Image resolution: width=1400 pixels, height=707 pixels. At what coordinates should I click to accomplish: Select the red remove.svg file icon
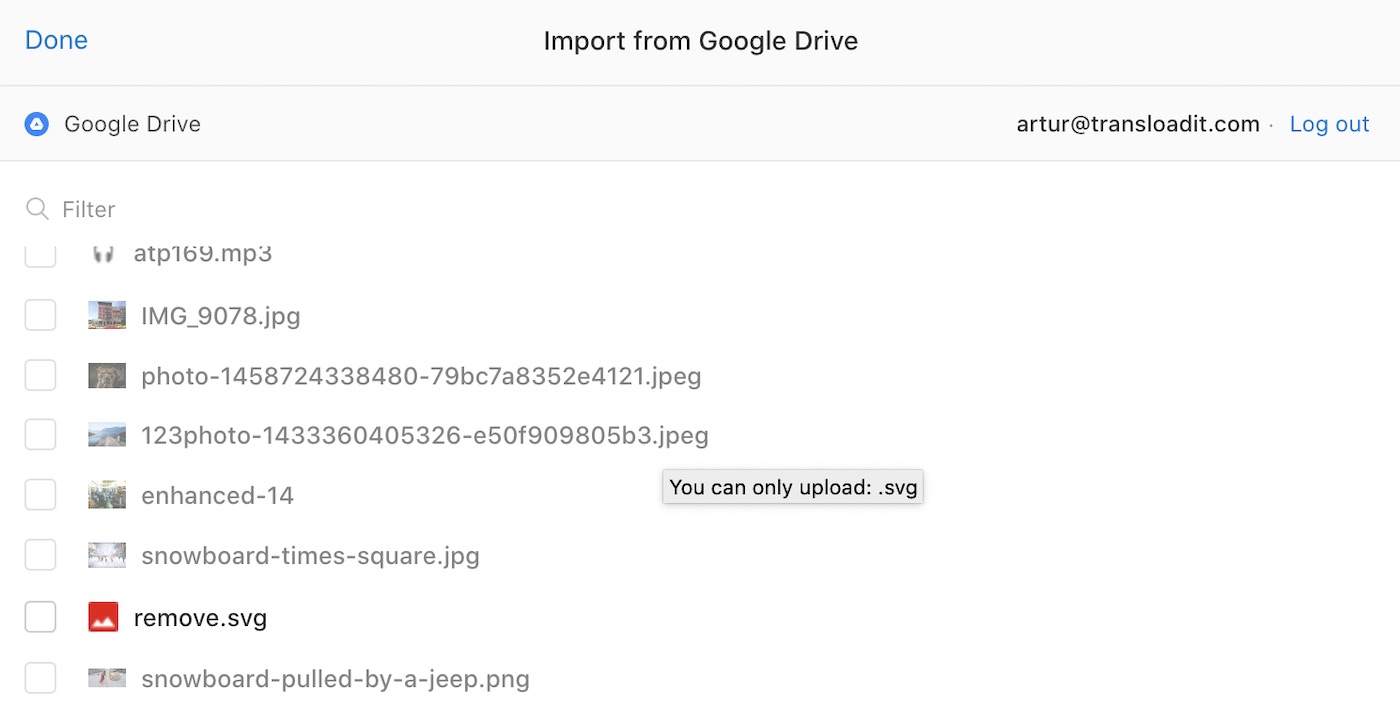pyautogui.click(x=103, y=617)
